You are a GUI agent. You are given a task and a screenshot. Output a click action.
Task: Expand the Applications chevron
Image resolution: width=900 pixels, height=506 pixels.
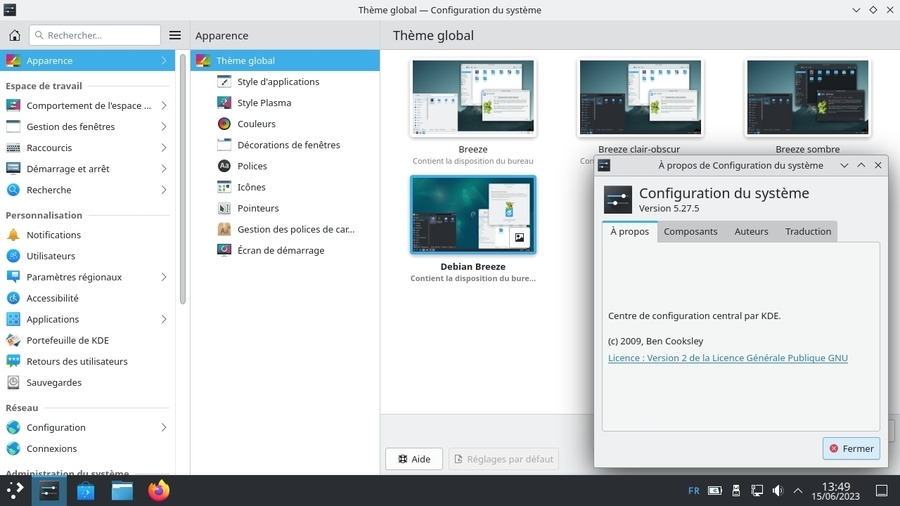(164, 319)
